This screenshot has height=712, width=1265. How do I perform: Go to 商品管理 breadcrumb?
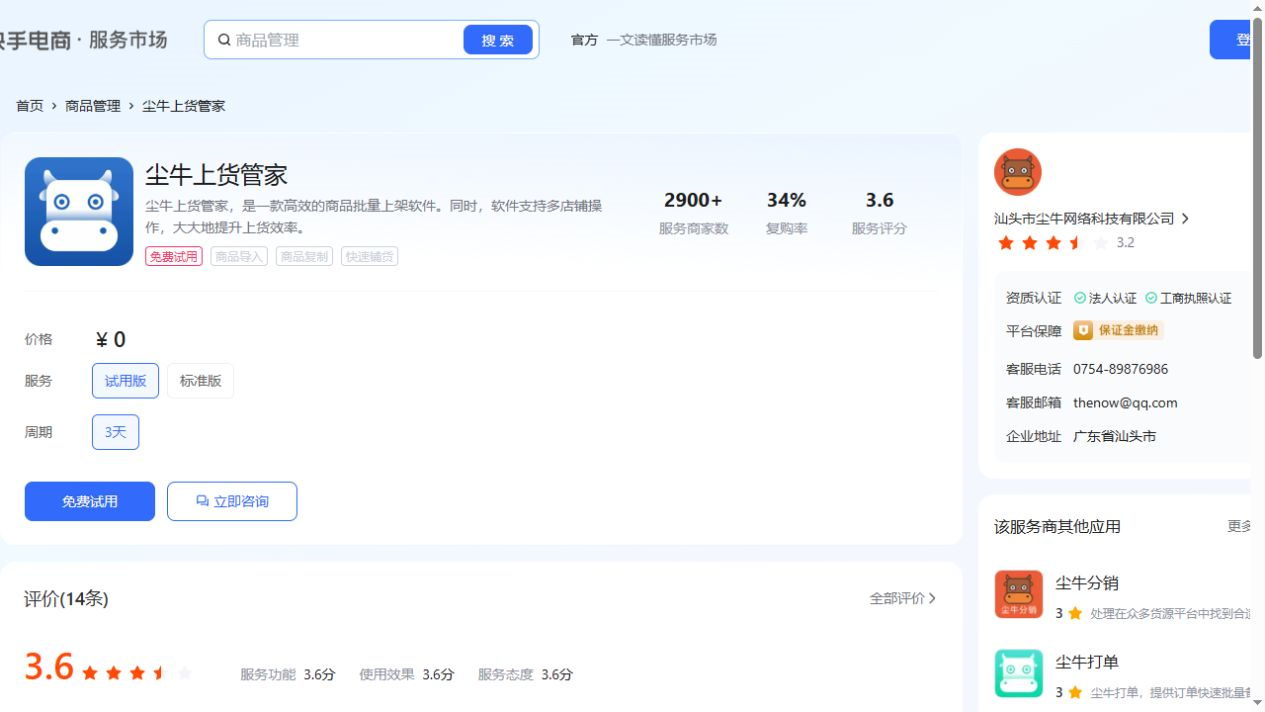pos(93,106)
